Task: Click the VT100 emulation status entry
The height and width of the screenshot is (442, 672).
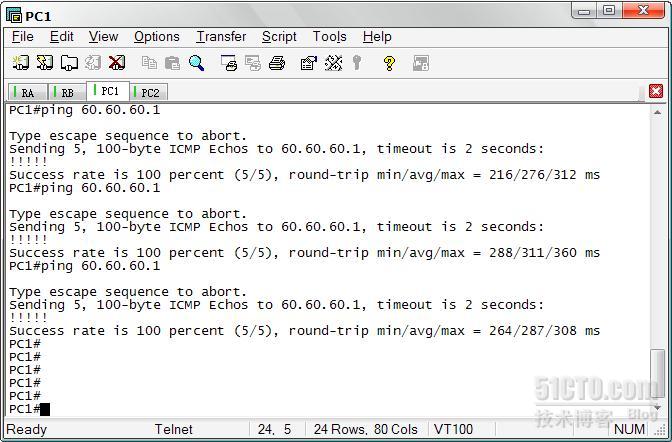Action: pos(453,429)
